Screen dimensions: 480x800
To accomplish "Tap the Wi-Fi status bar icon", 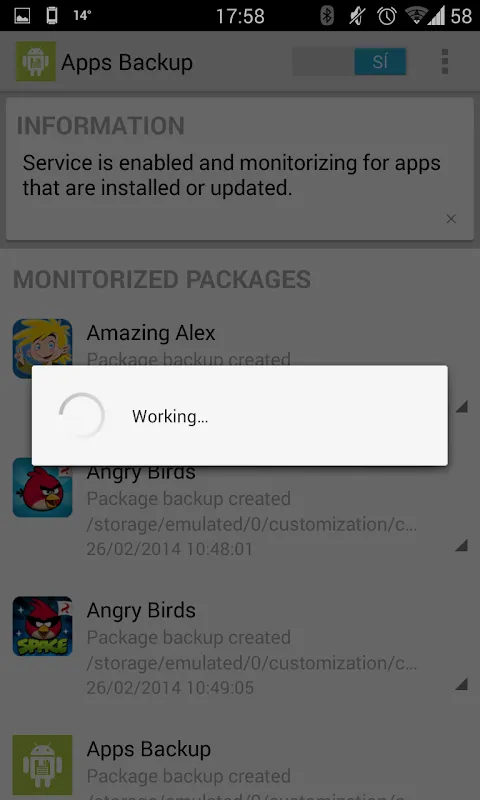I will [416, 16].
